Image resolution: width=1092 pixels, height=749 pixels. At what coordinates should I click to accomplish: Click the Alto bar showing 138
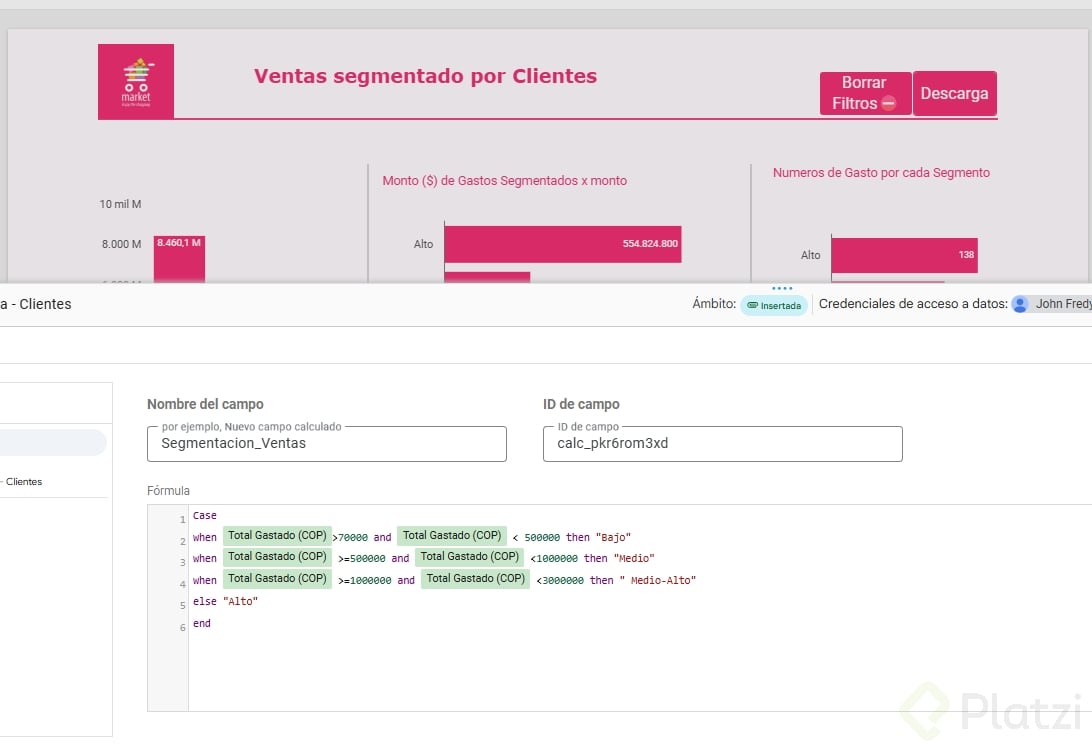point(903,255)
